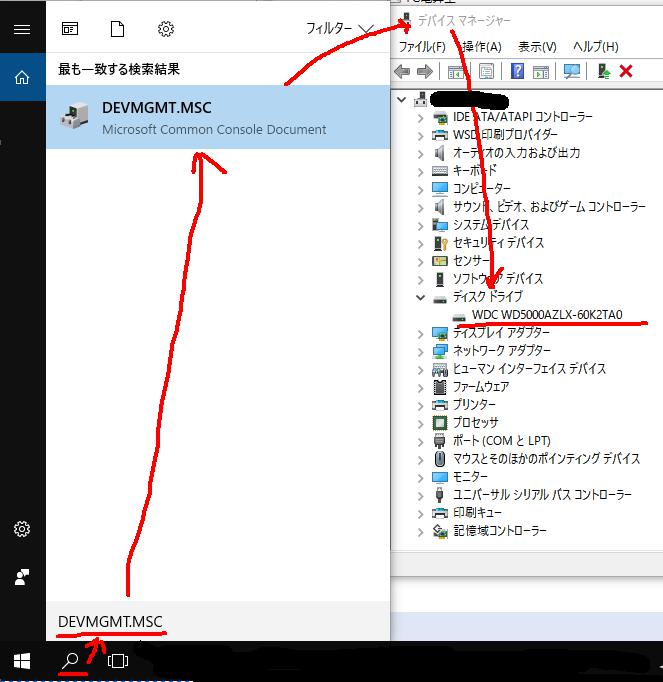Click the red X uninstall device icon

pyautogui.click(x=626, y=71)
